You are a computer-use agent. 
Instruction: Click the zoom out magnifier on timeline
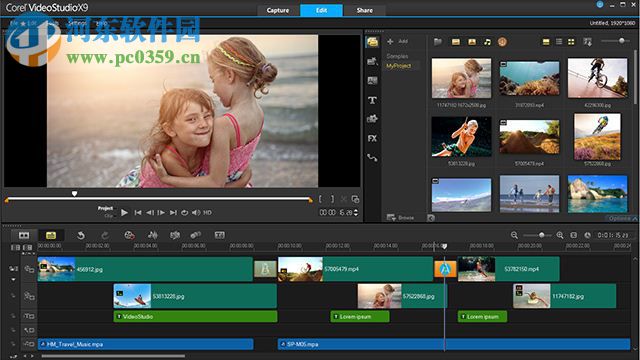[x=514, y=235]
